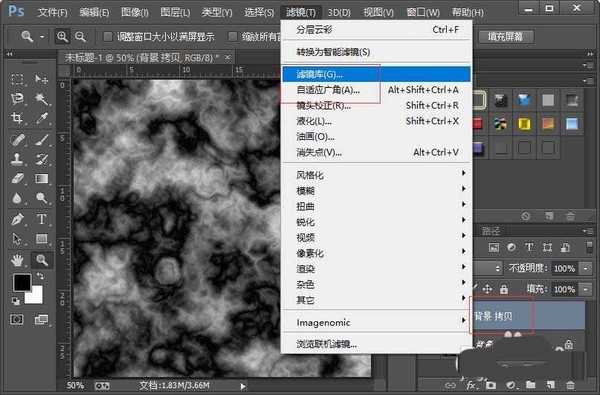Select the Eraser tool

(17, 178)
